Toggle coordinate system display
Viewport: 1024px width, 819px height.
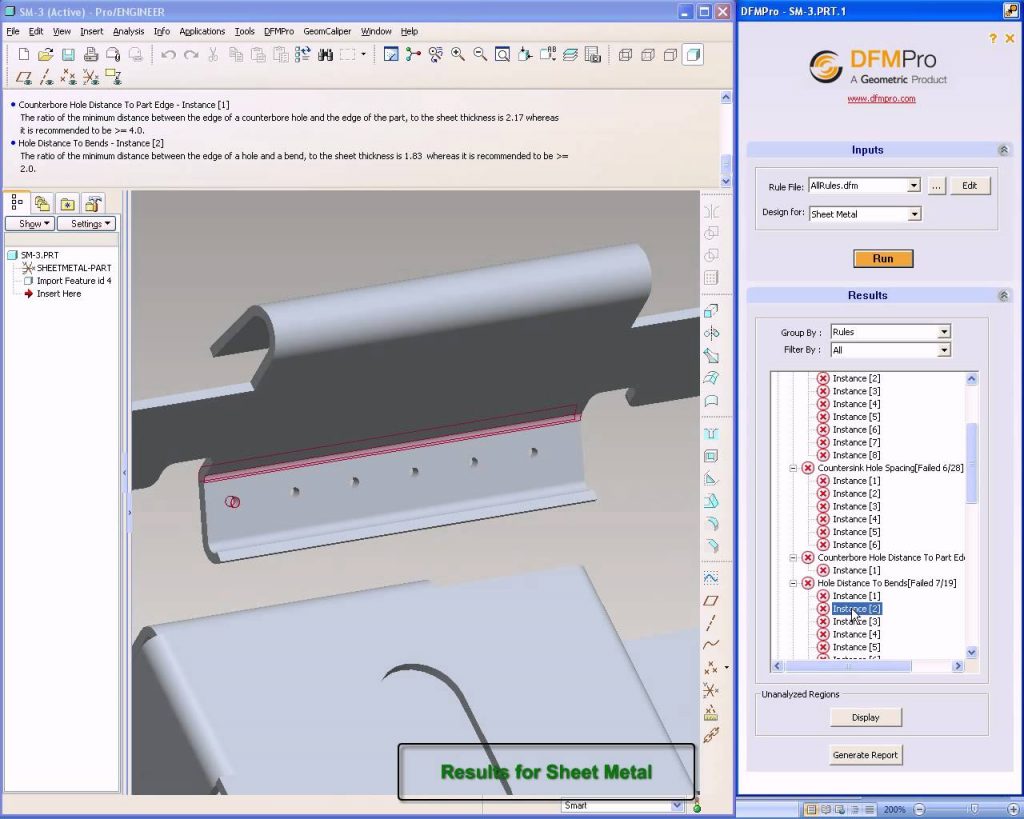(91, 78)
